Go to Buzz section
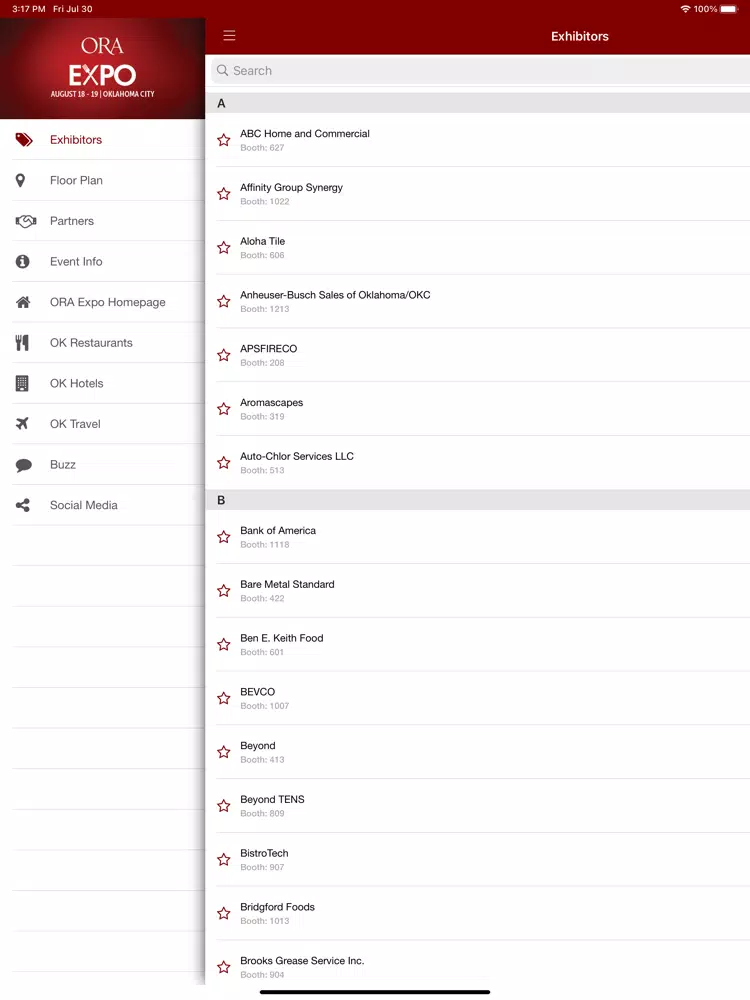 tap(102, 465)
